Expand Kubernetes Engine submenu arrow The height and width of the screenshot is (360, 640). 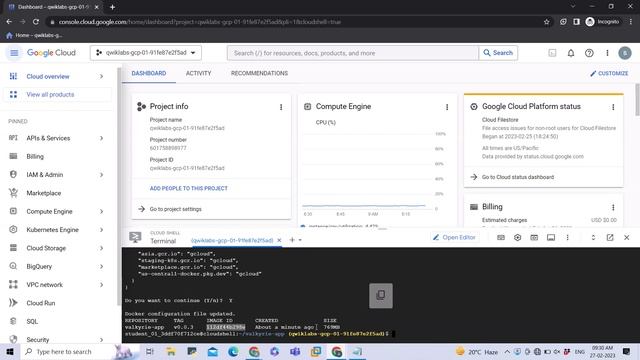[x=101, y=230]
